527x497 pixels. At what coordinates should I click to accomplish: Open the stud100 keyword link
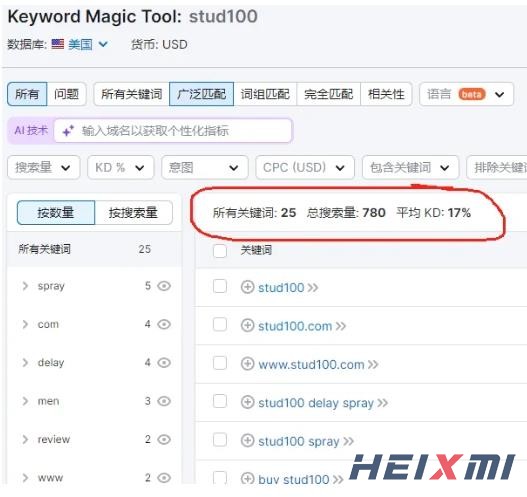[x=281, y=288]
